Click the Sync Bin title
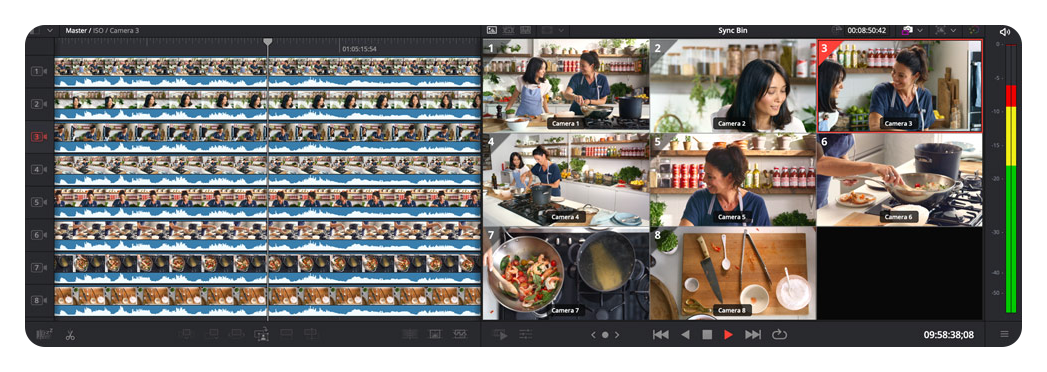 [x=732, y=30]
